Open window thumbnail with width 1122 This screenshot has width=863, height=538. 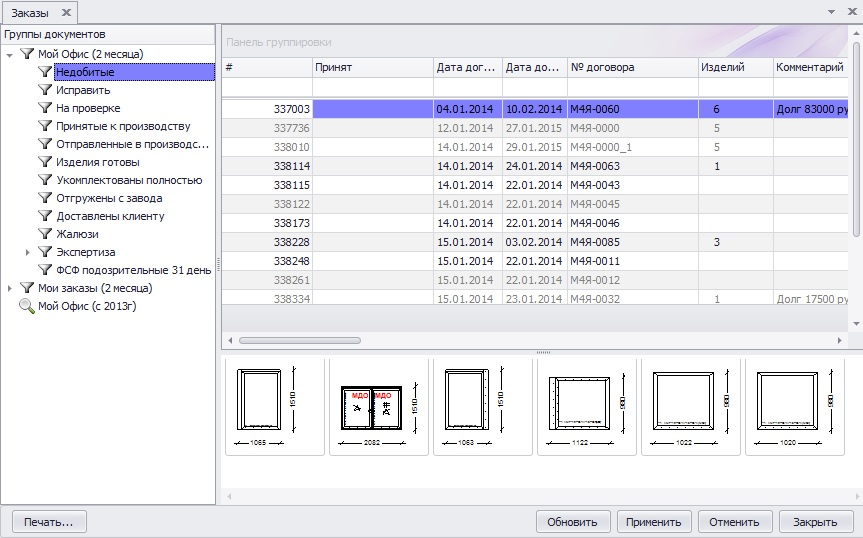587,407
